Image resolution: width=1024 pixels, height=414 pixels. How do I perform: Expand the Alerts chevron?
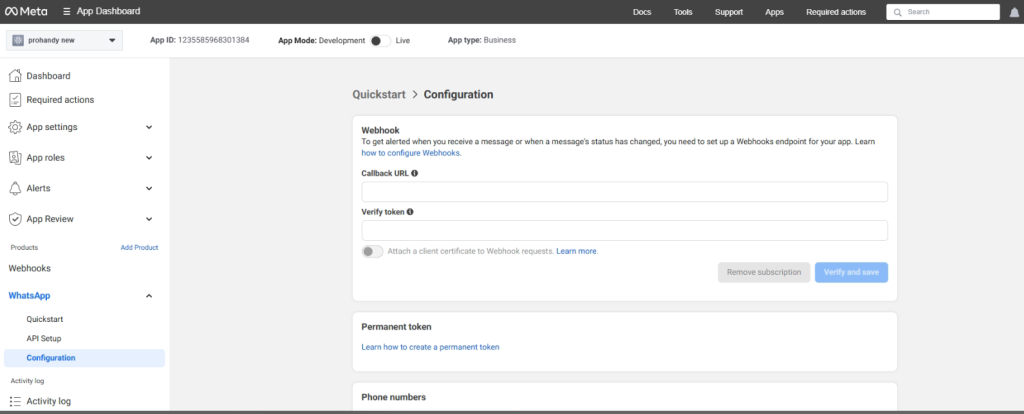[x=149, y=188]
